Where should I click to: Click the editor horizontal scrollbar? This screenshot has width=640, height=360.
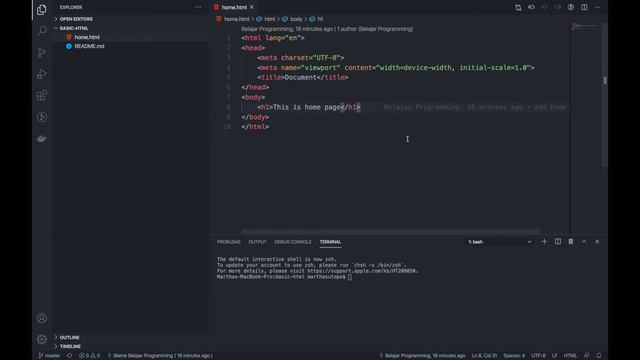tap(391, 231)
